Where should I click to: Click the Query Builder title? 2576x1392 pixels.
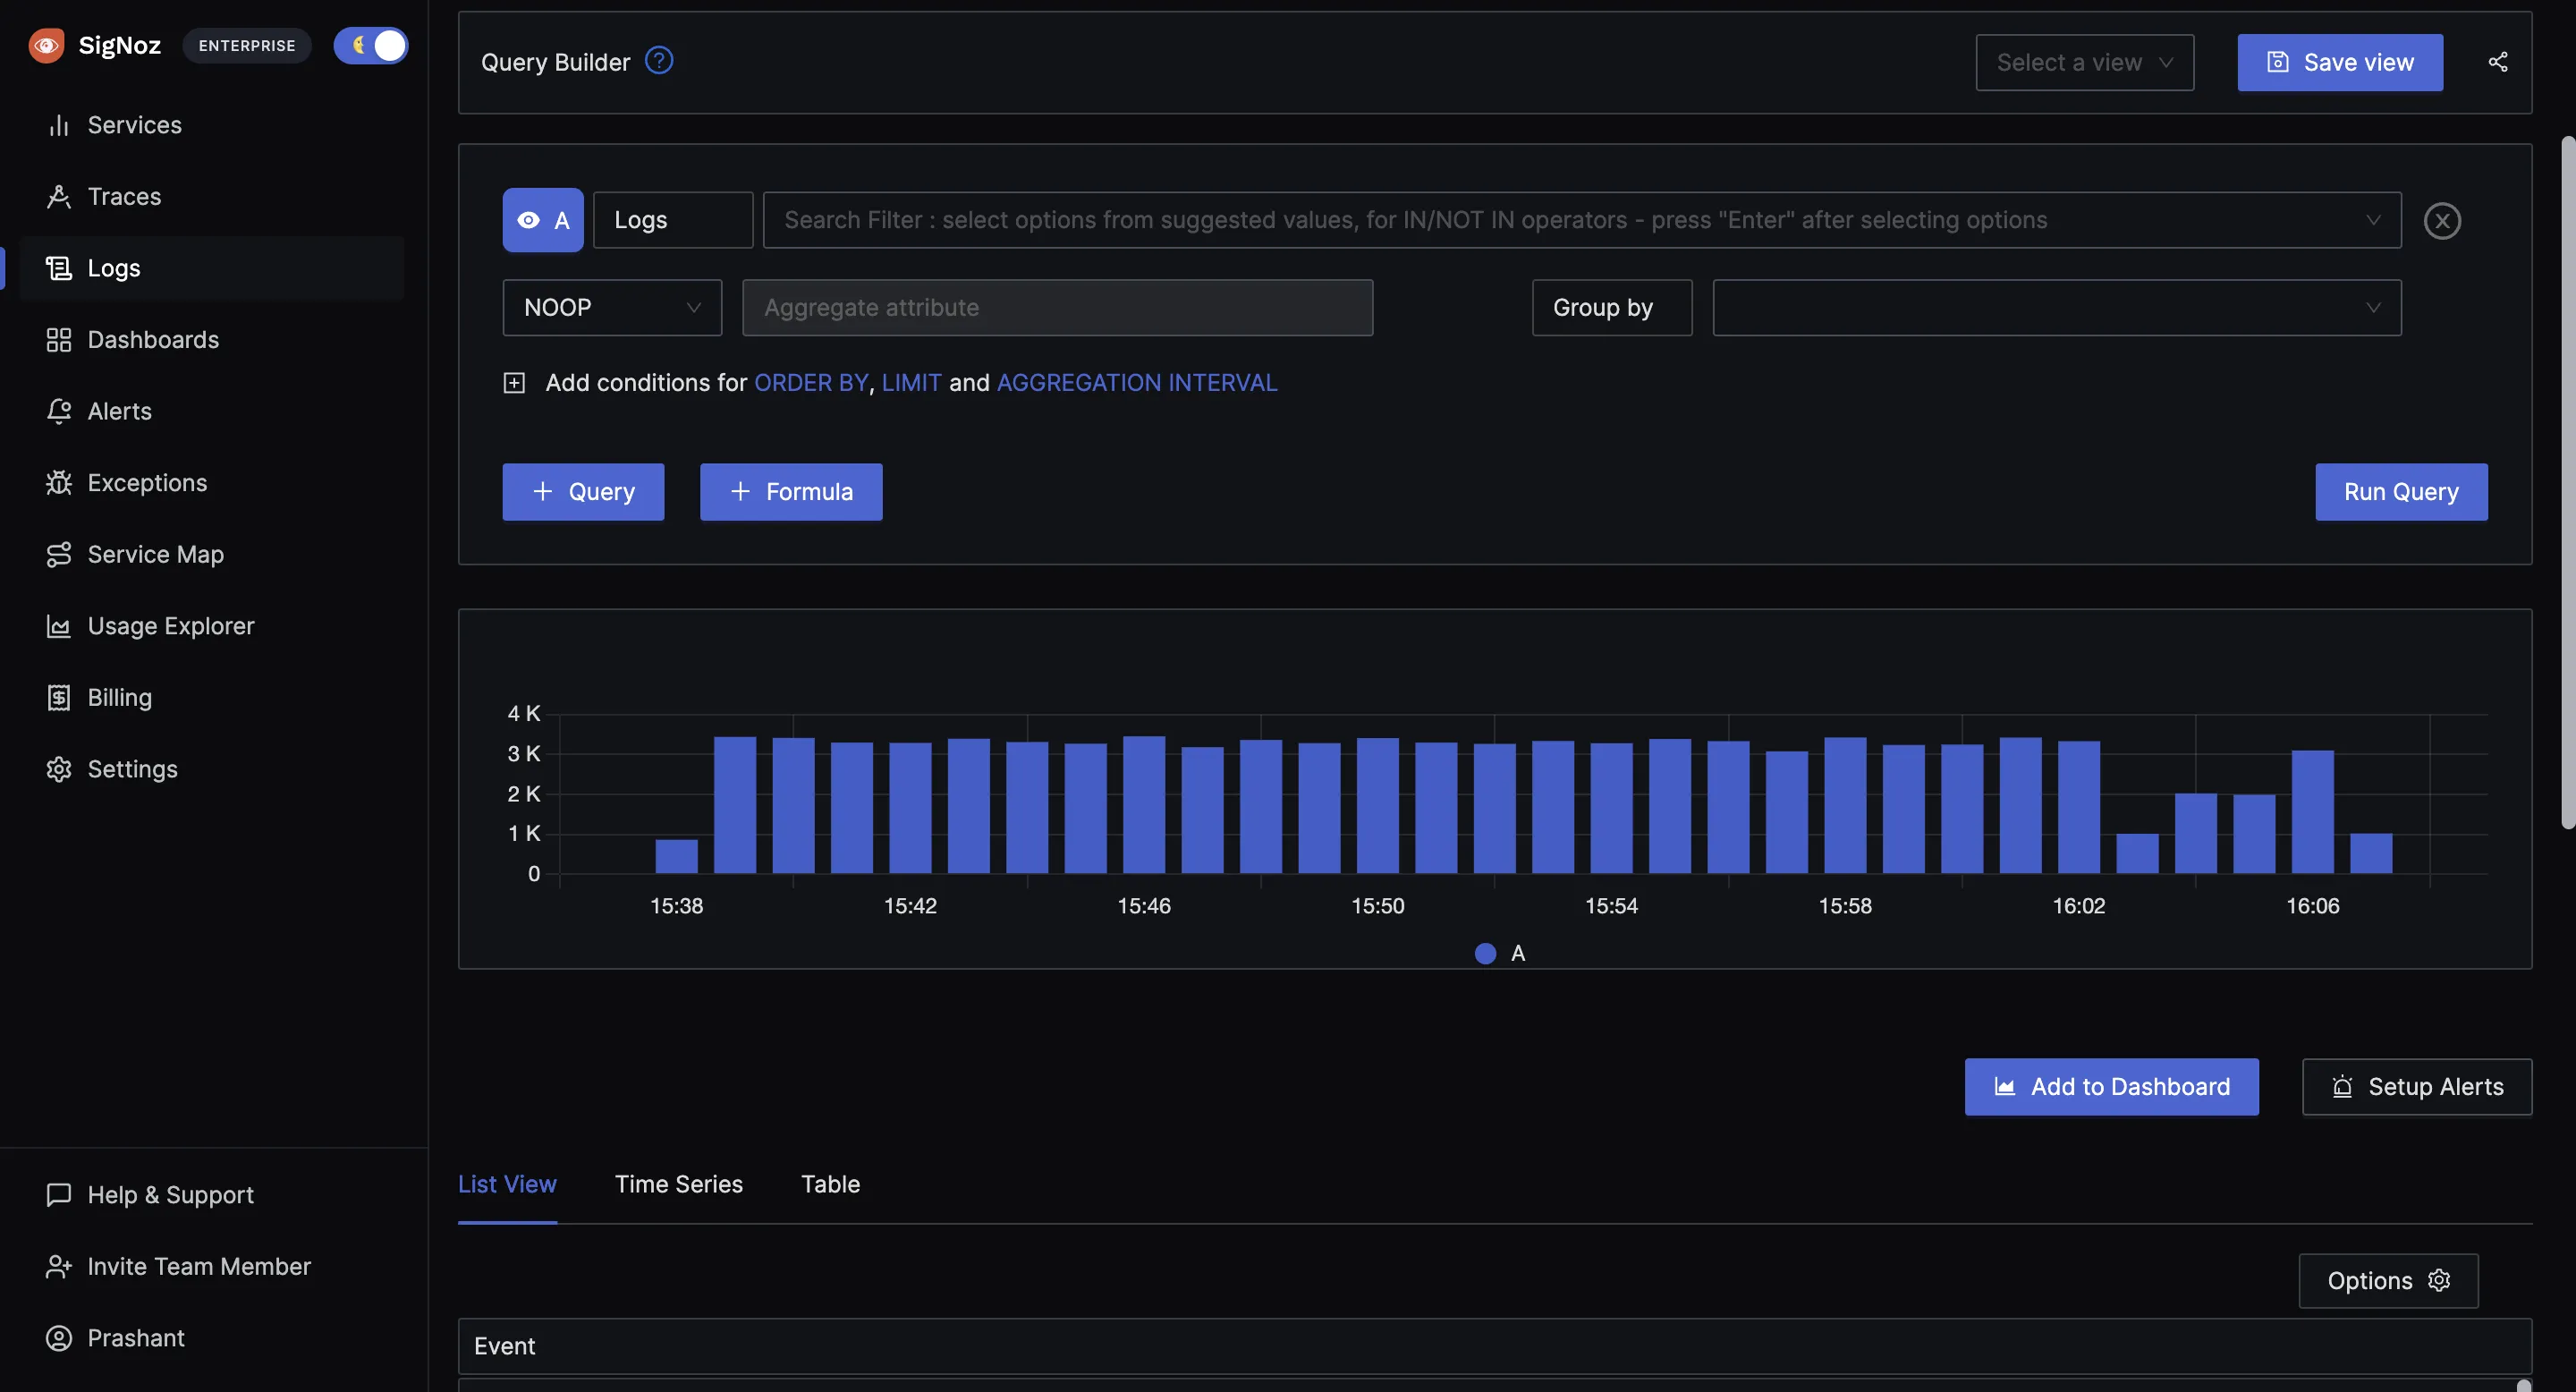click(x=555, y=62)
